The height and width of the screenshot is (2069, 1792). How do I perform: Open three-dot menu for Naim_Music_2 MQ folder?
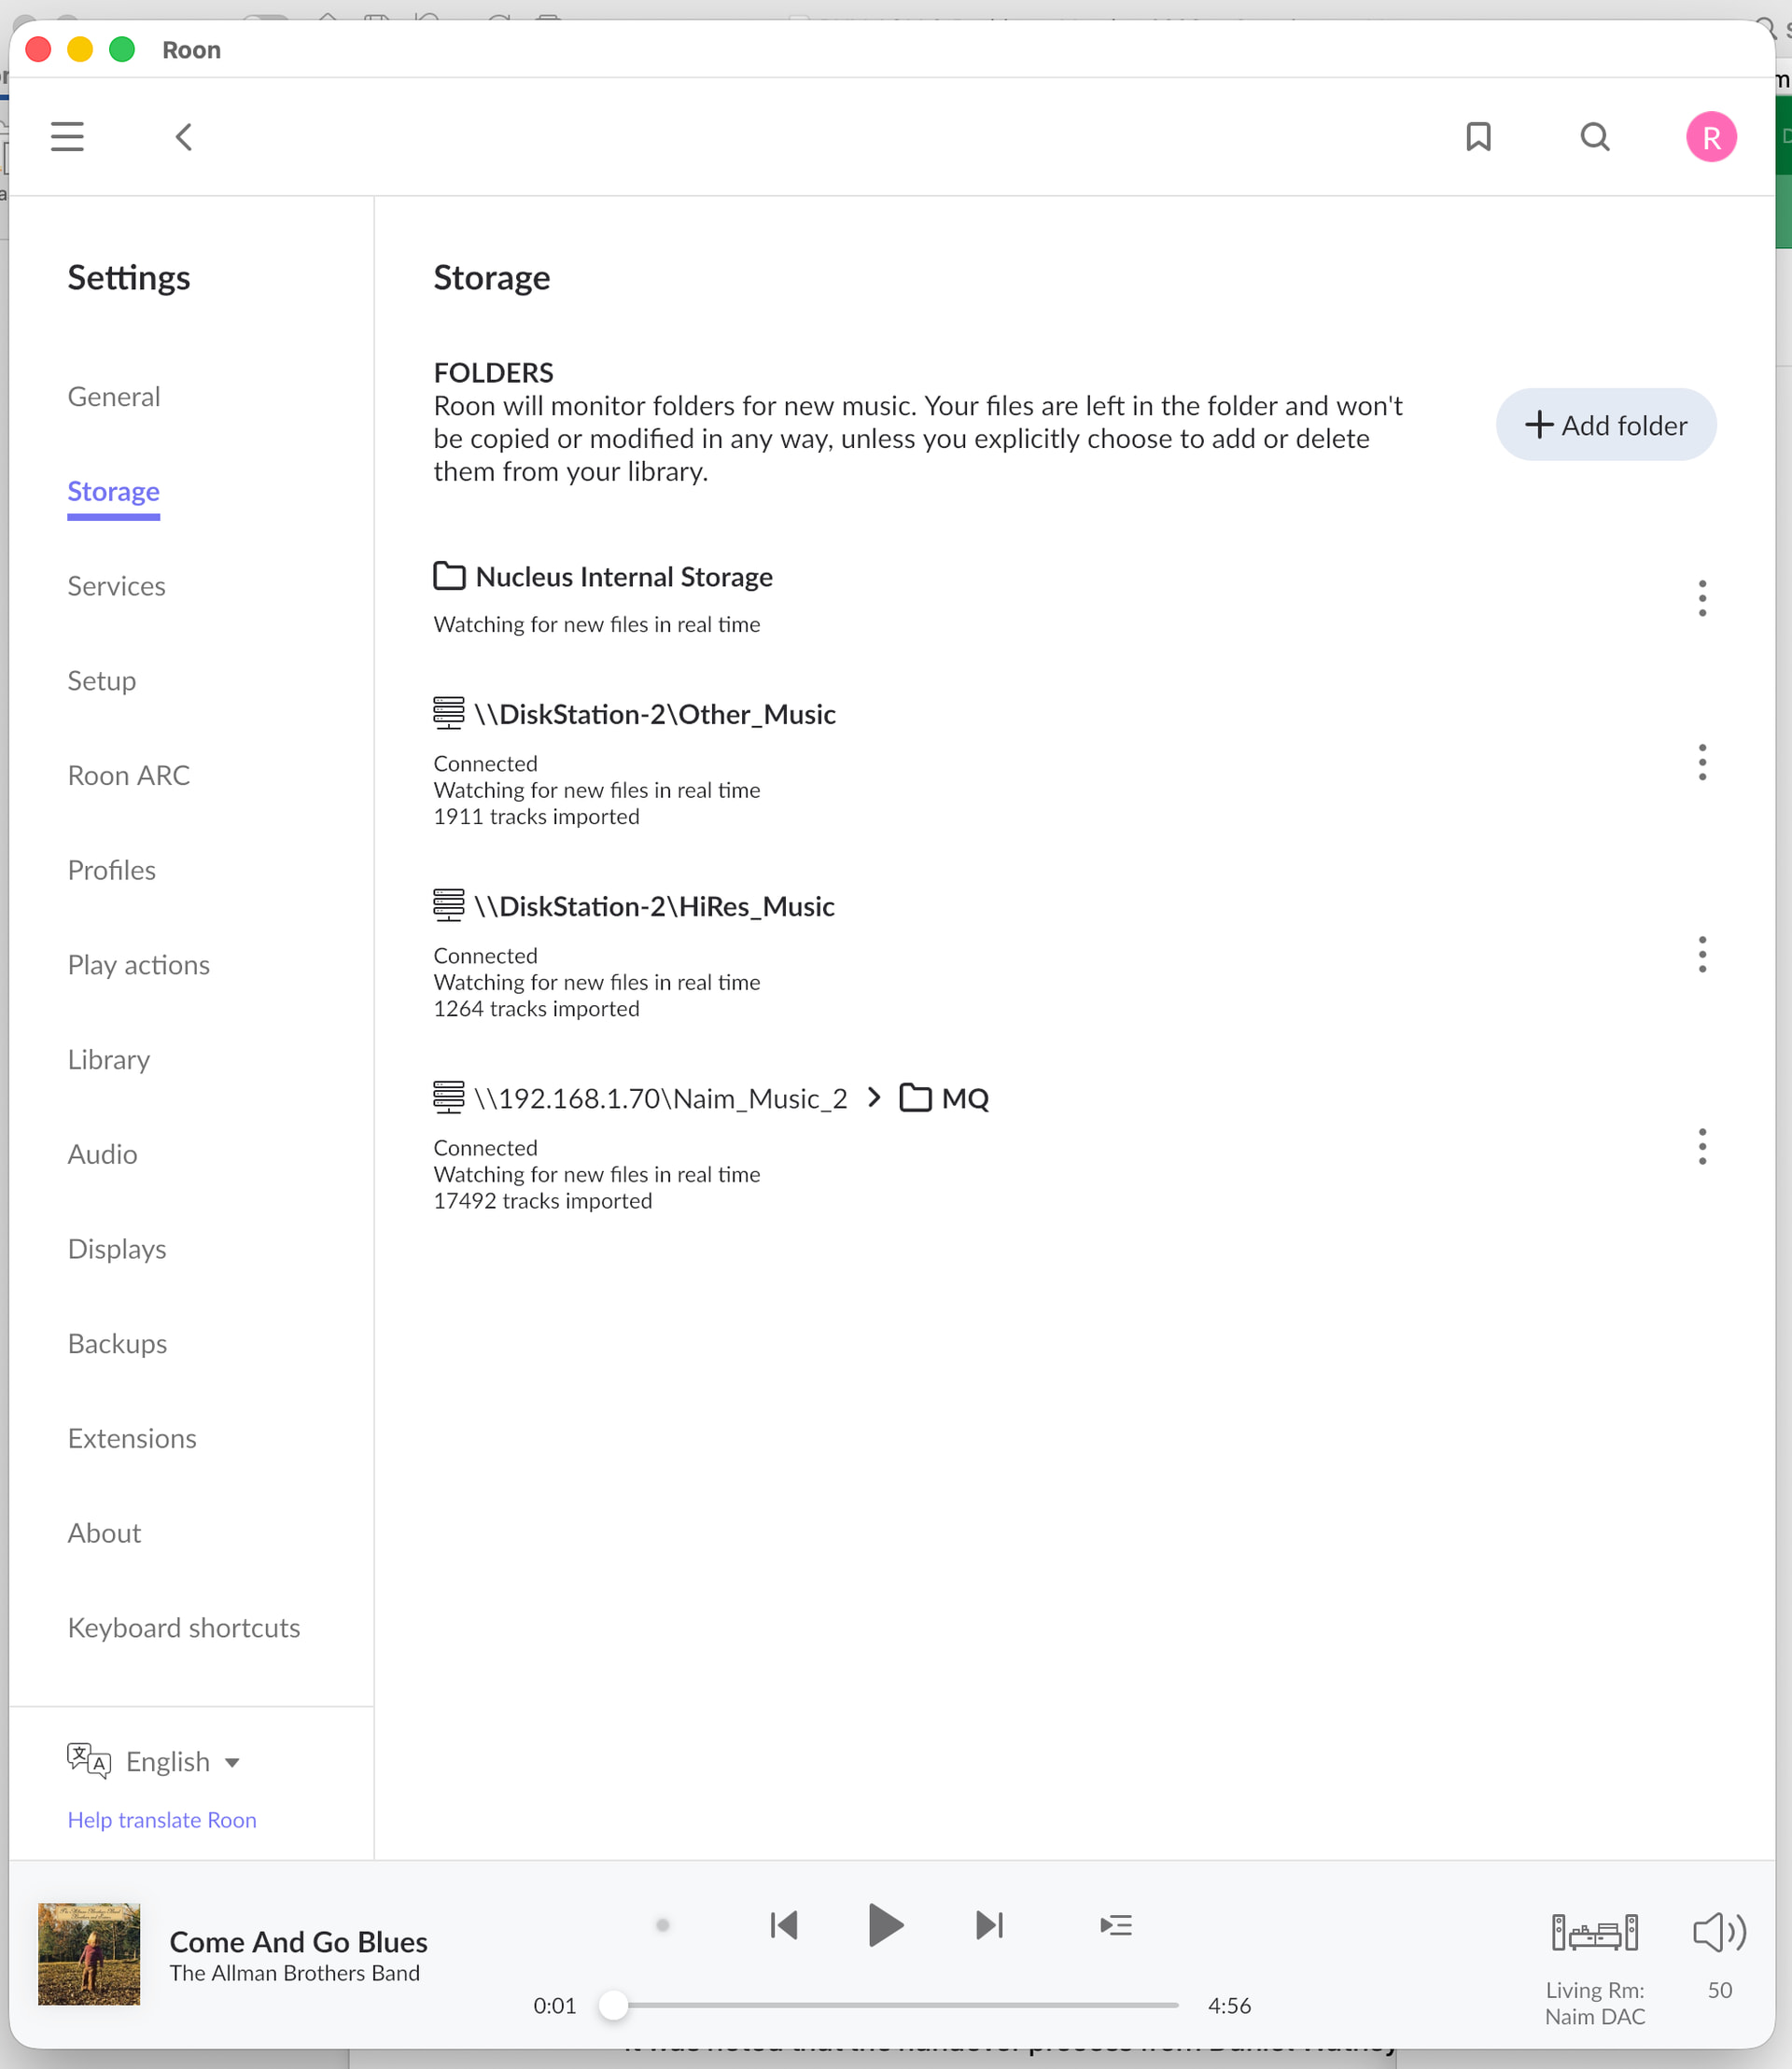pyautogui.click(x=1701, y=1146)
